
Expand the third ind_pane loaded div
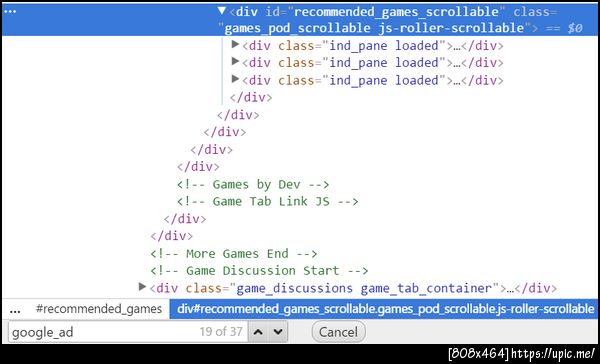(x=236, y=79)
